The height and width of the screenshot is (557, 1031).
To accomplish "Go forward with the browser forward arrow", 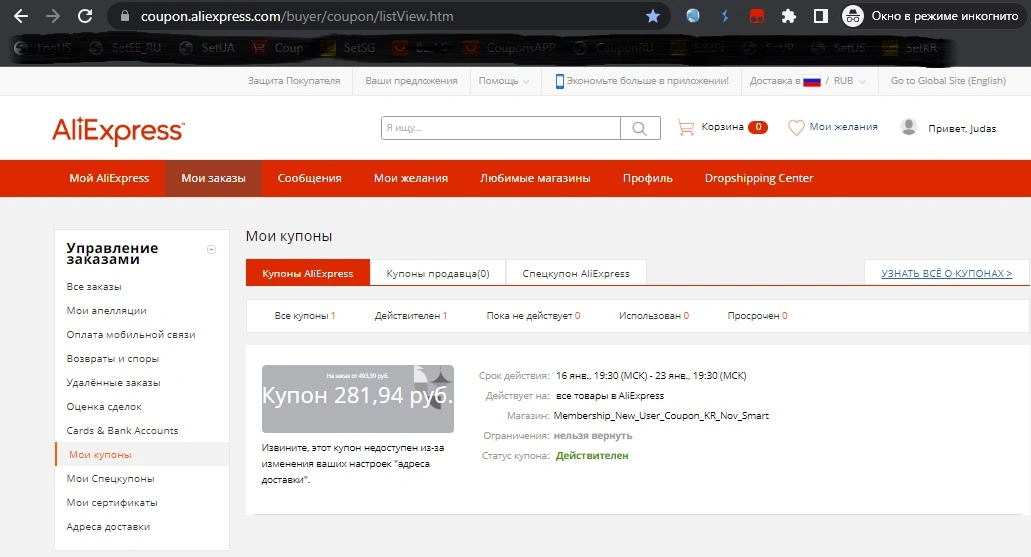I will coord(53,16).
